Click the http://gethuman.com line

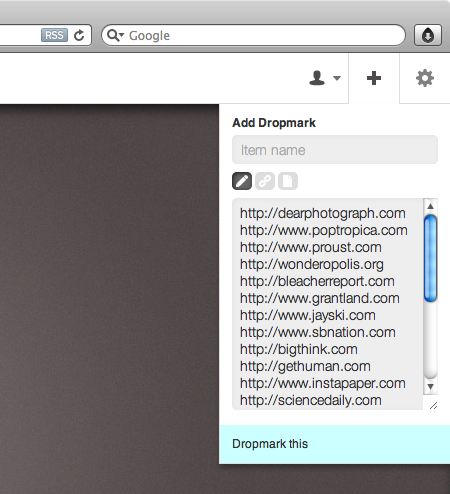[x=305, y=366]
